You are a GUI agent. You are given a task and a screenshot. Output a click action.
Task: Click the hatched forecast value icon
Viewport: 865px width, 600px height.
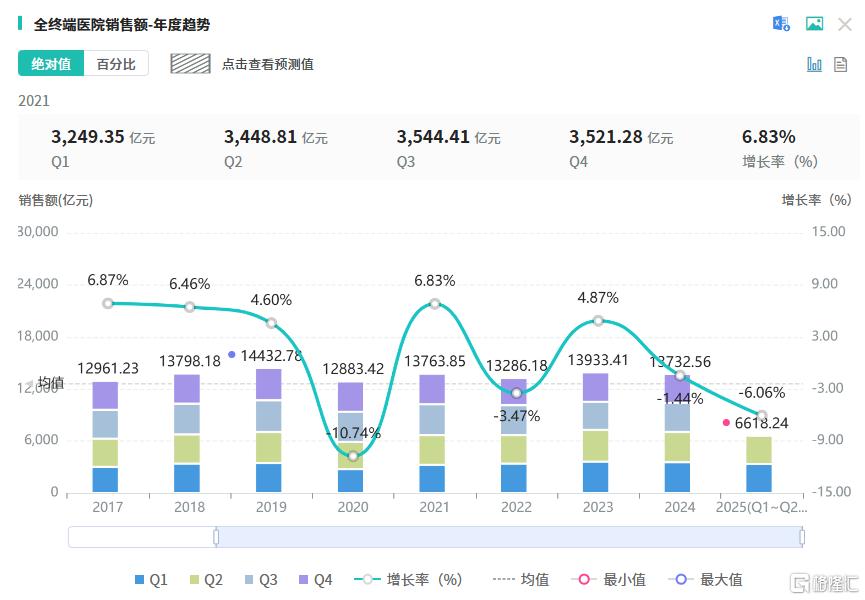pyautogui.click(x=189, y=64)
